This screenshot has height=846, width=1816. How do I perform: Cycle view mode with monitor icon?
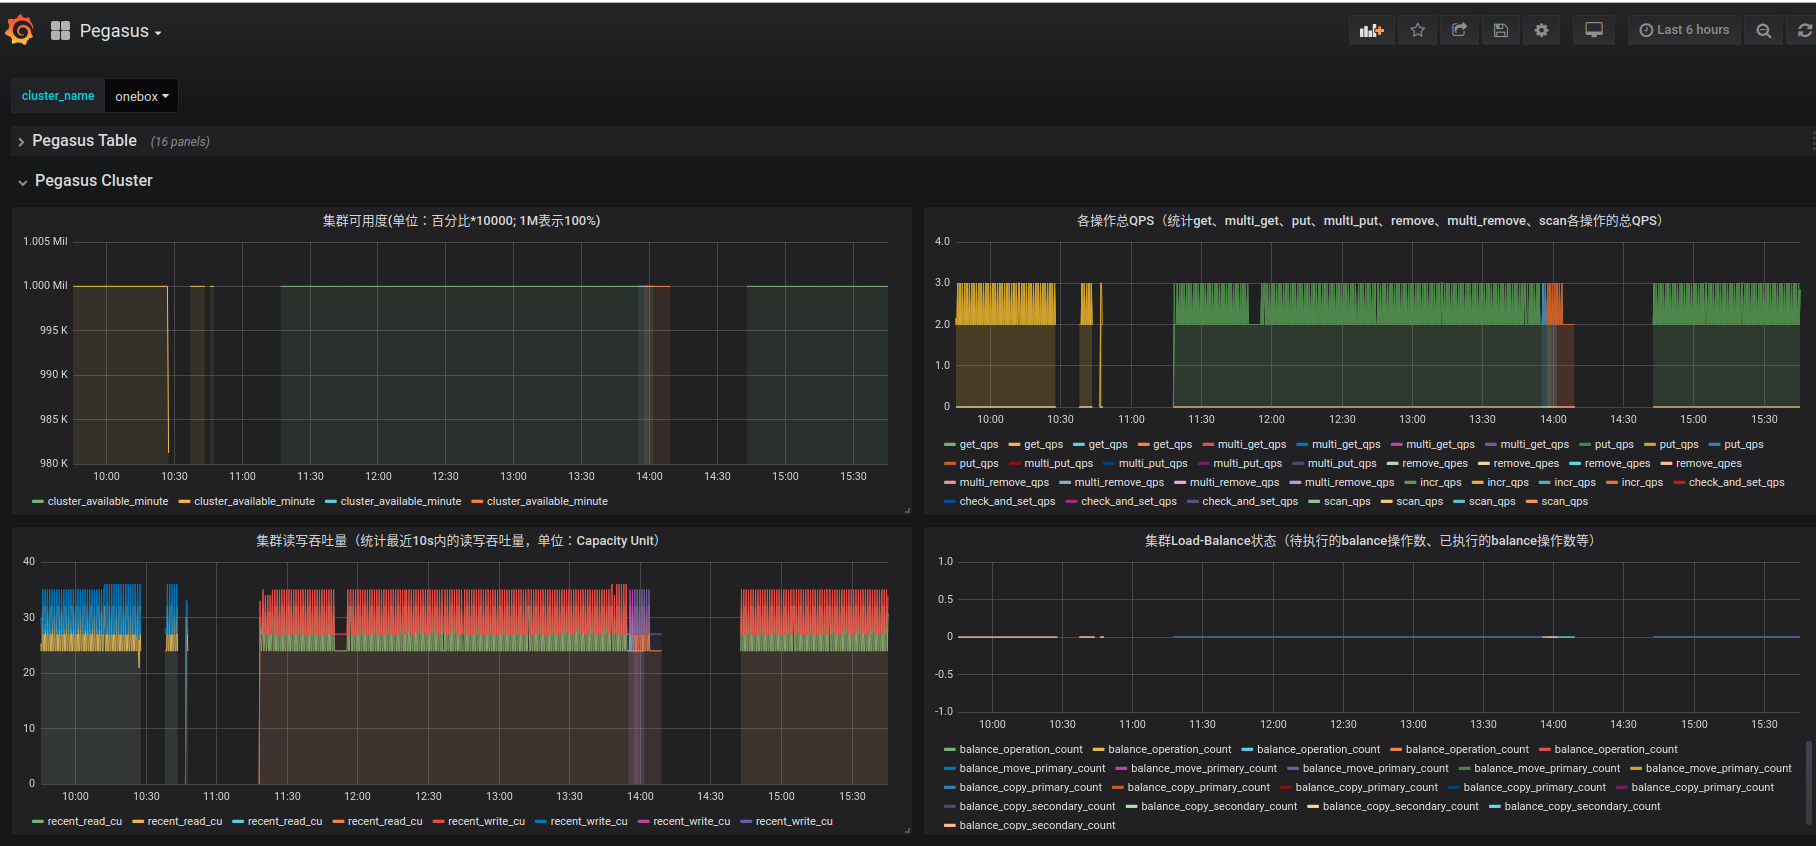click(1594, 31)
